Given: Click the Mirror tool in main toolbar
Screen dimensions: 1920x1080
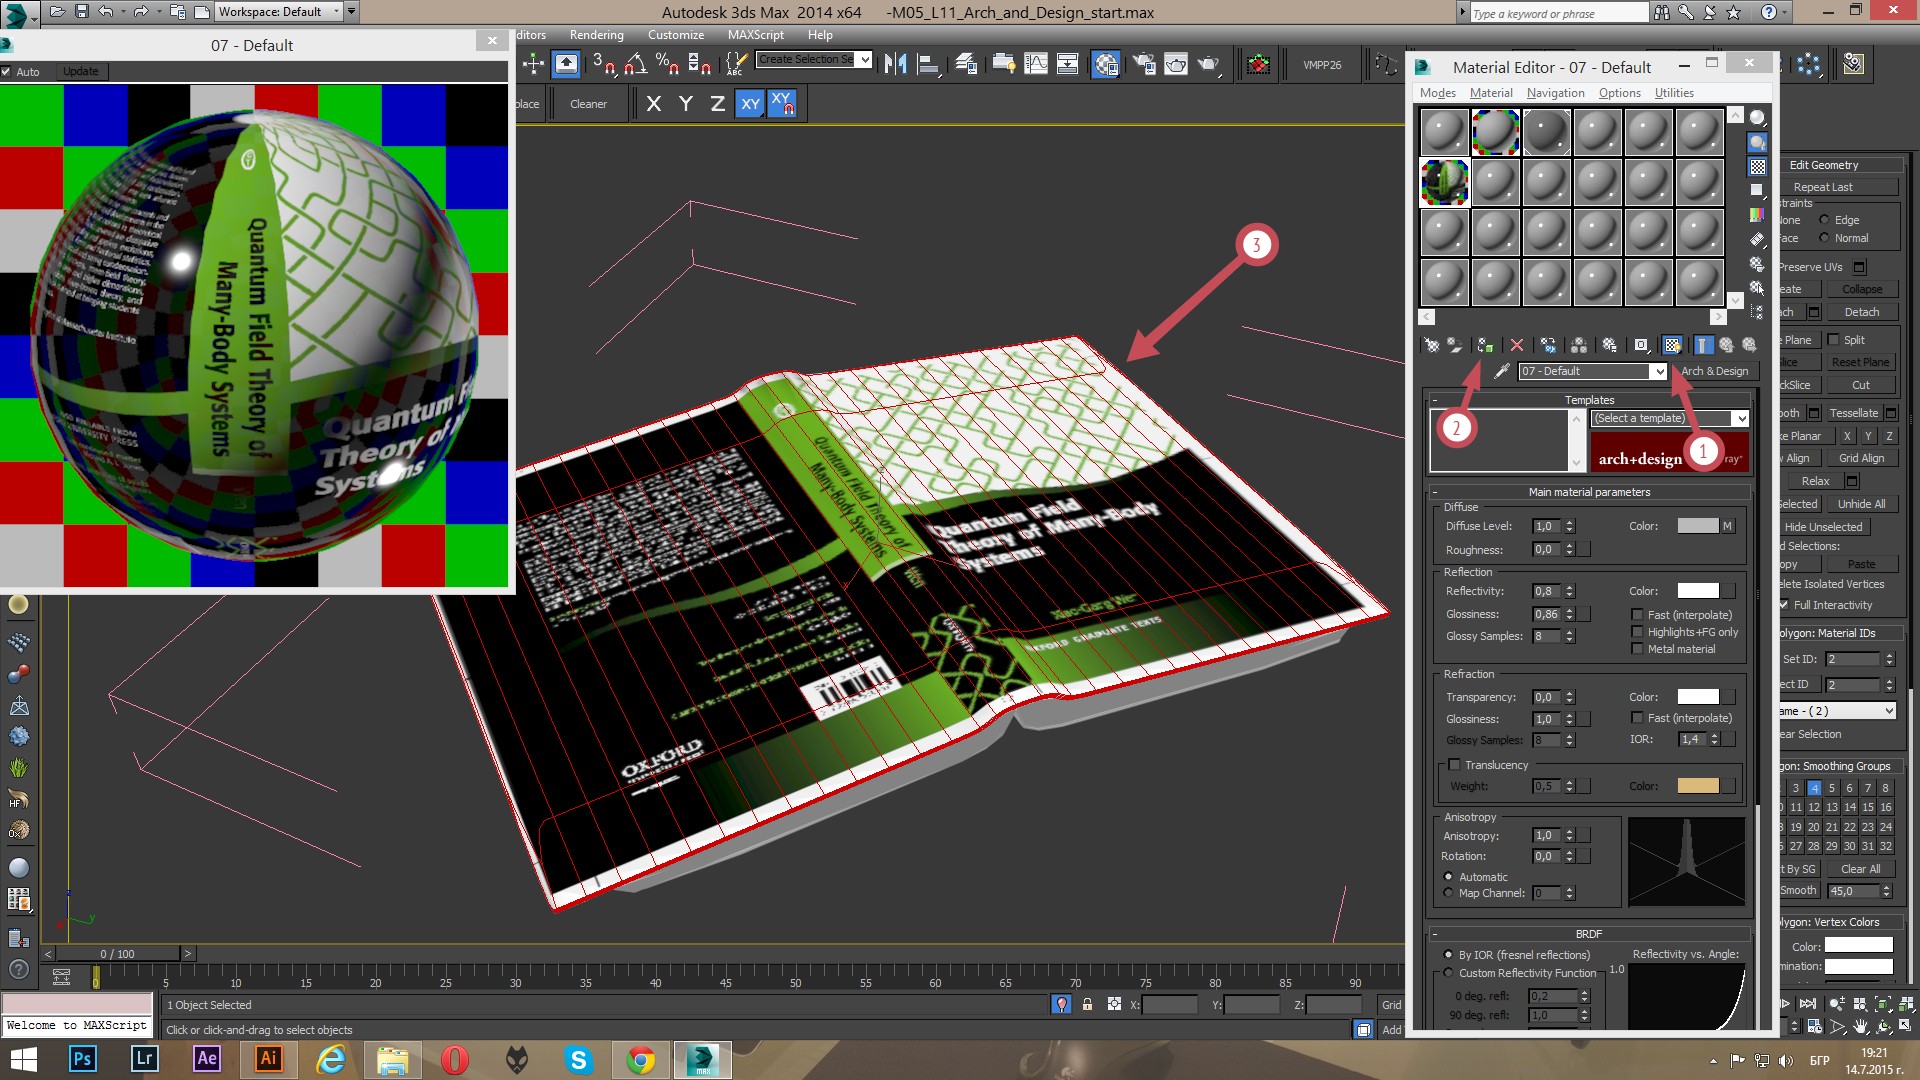Looking at the screenshot, I should 896,64.
